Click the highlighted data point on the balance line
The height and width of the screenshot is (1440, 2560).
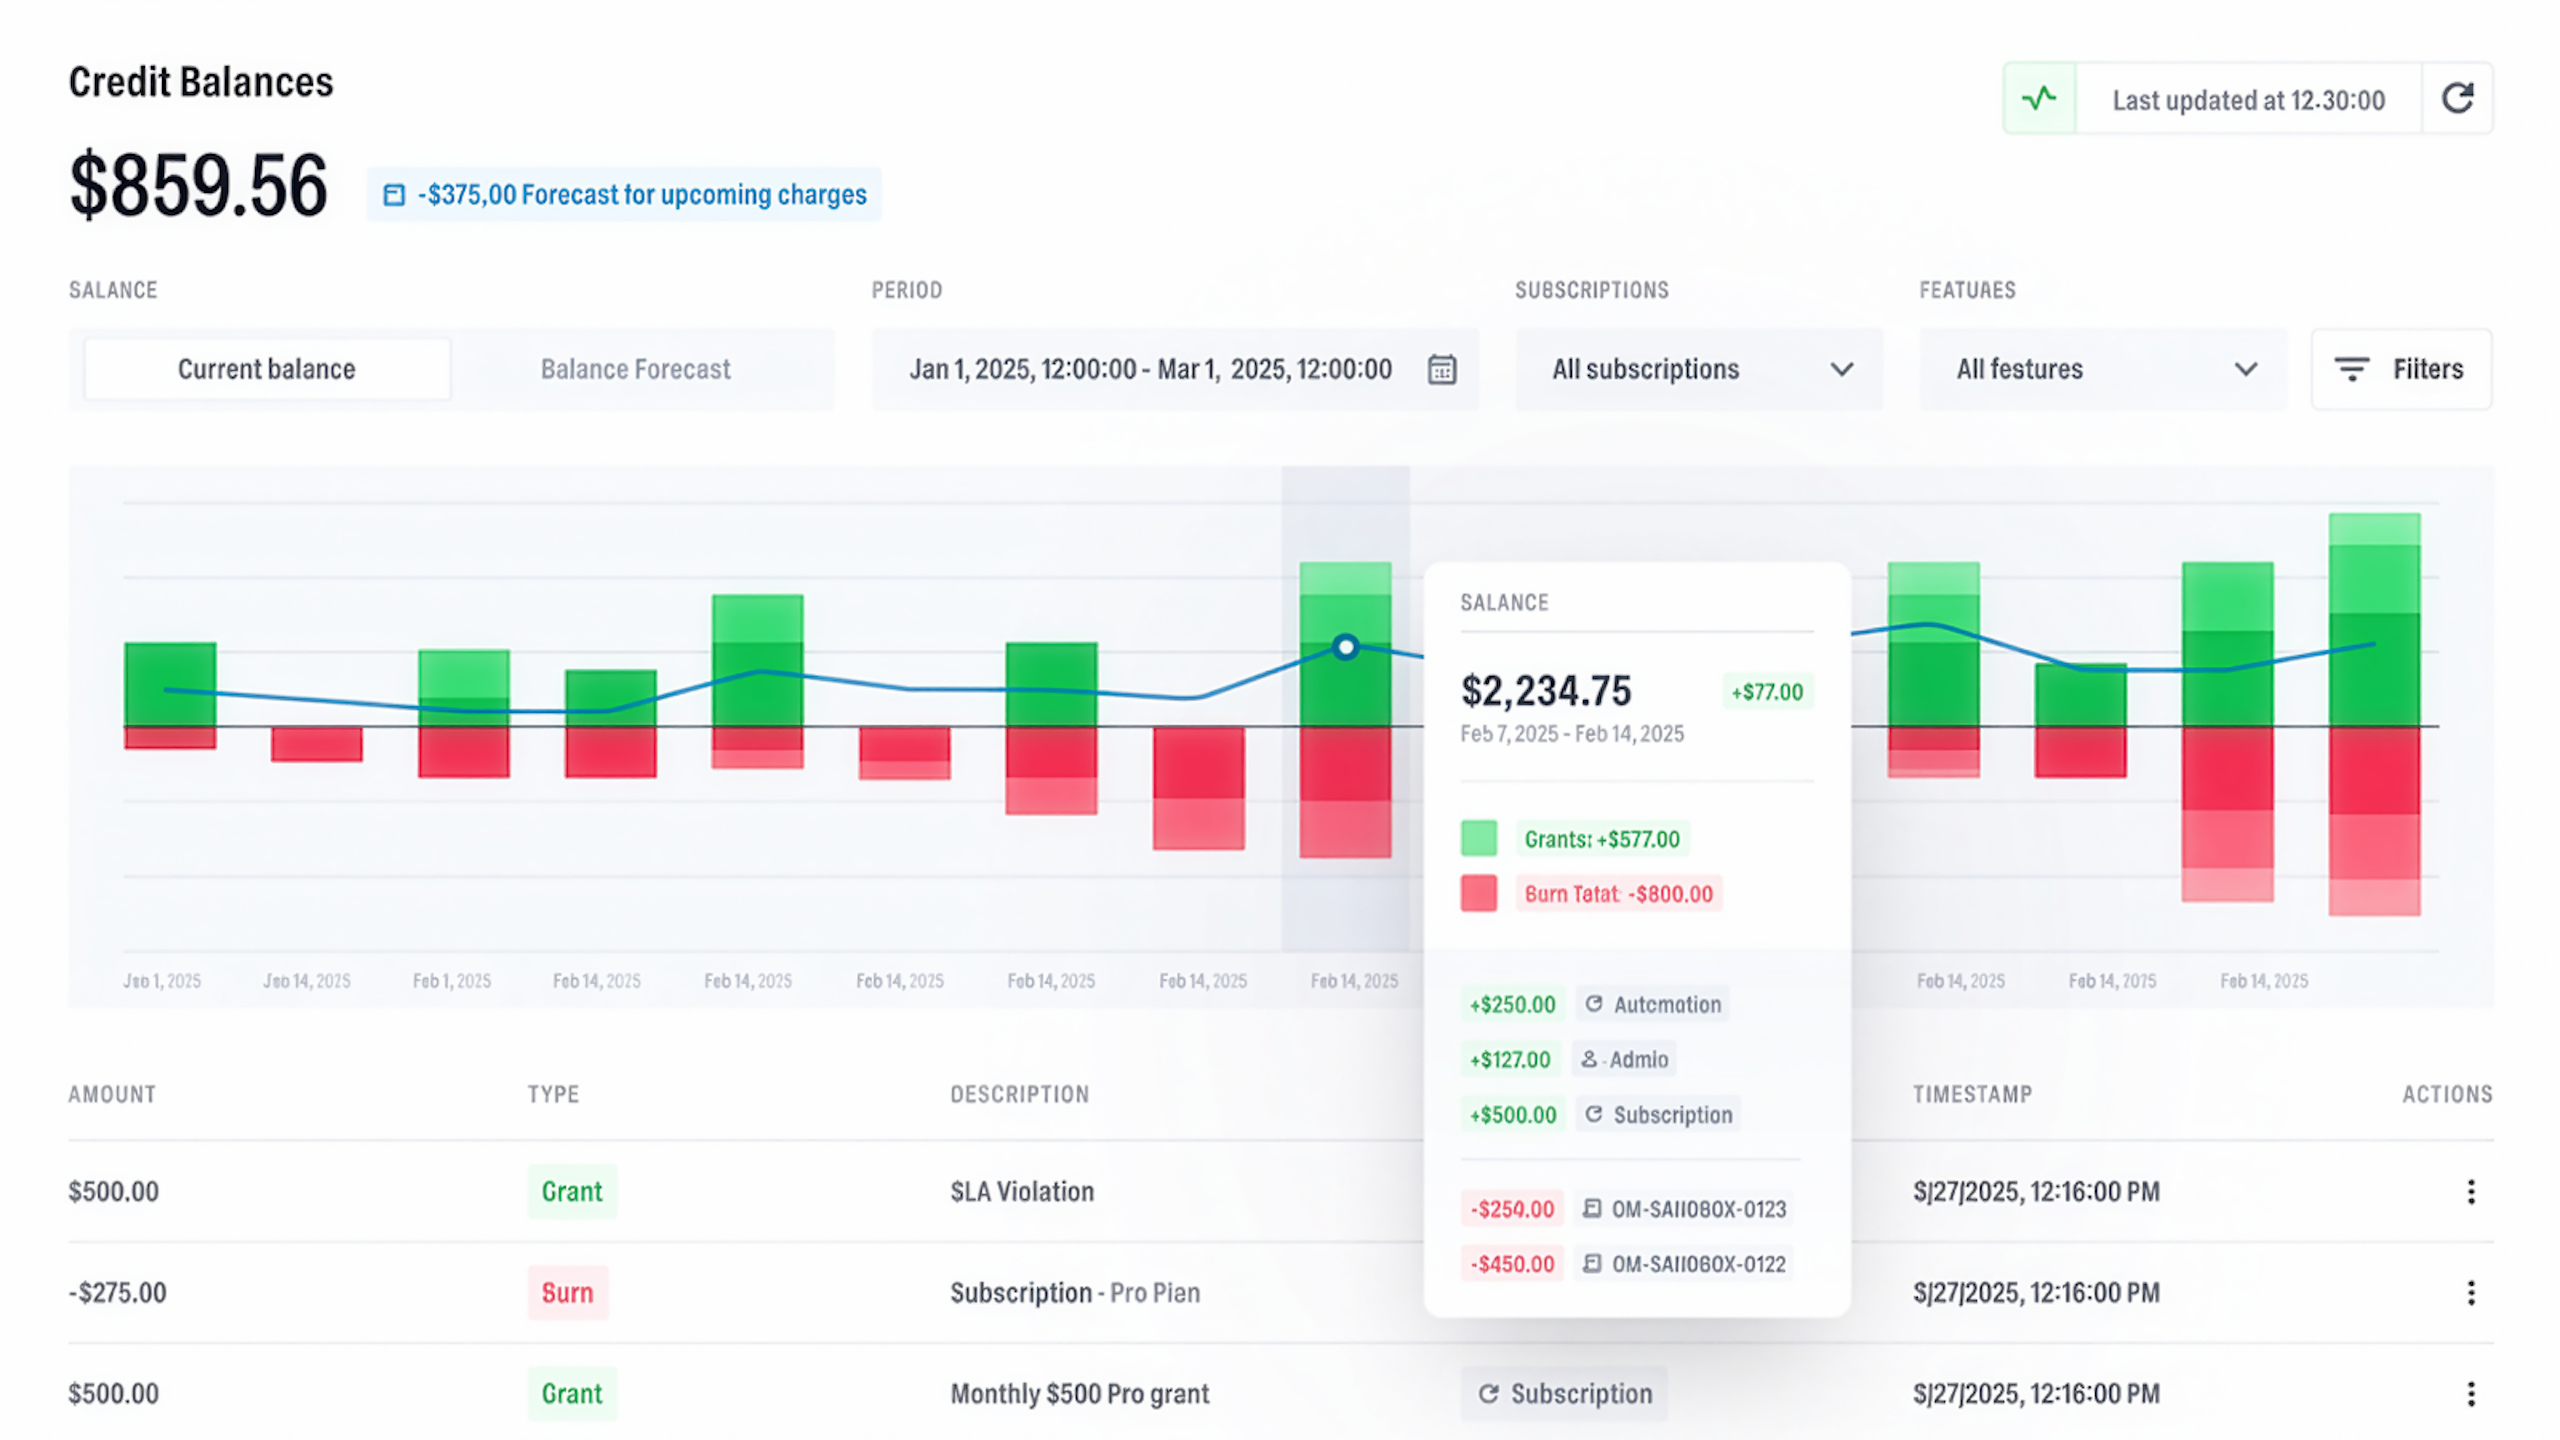click(1346, 647)
